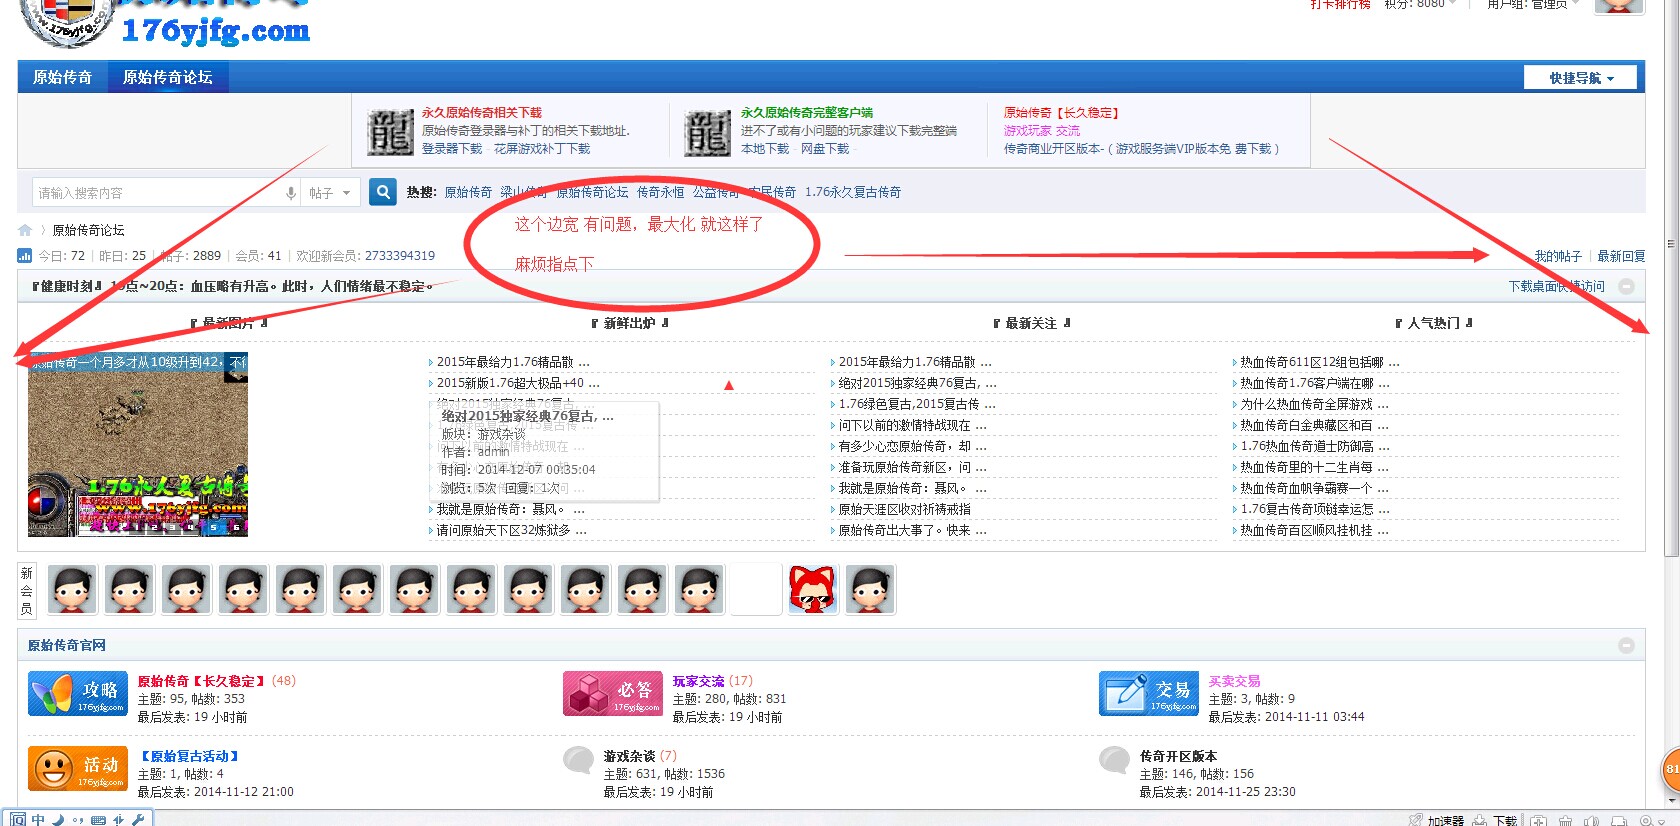
Task: Open 原始传奇【长久稳定】 forum link
Action: tap(202, 681)
